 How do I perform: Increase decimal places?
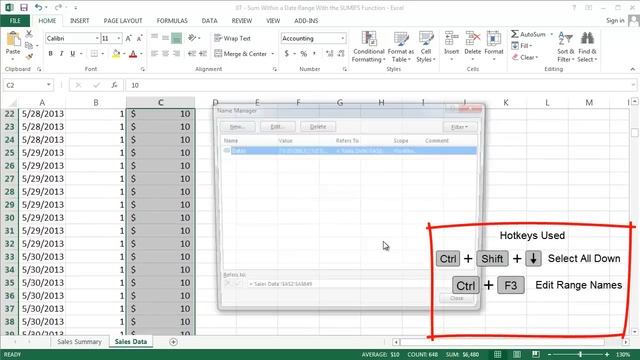click(x=329, y=53)
